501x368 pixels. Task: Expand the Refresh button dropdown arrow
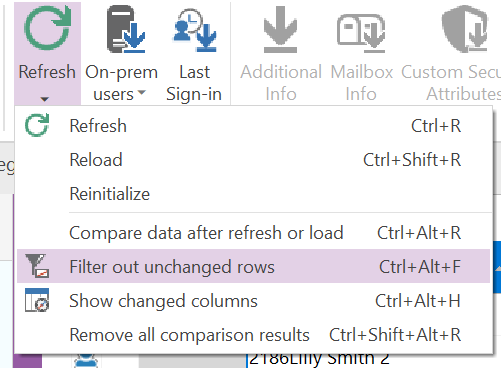pos(45,99)
